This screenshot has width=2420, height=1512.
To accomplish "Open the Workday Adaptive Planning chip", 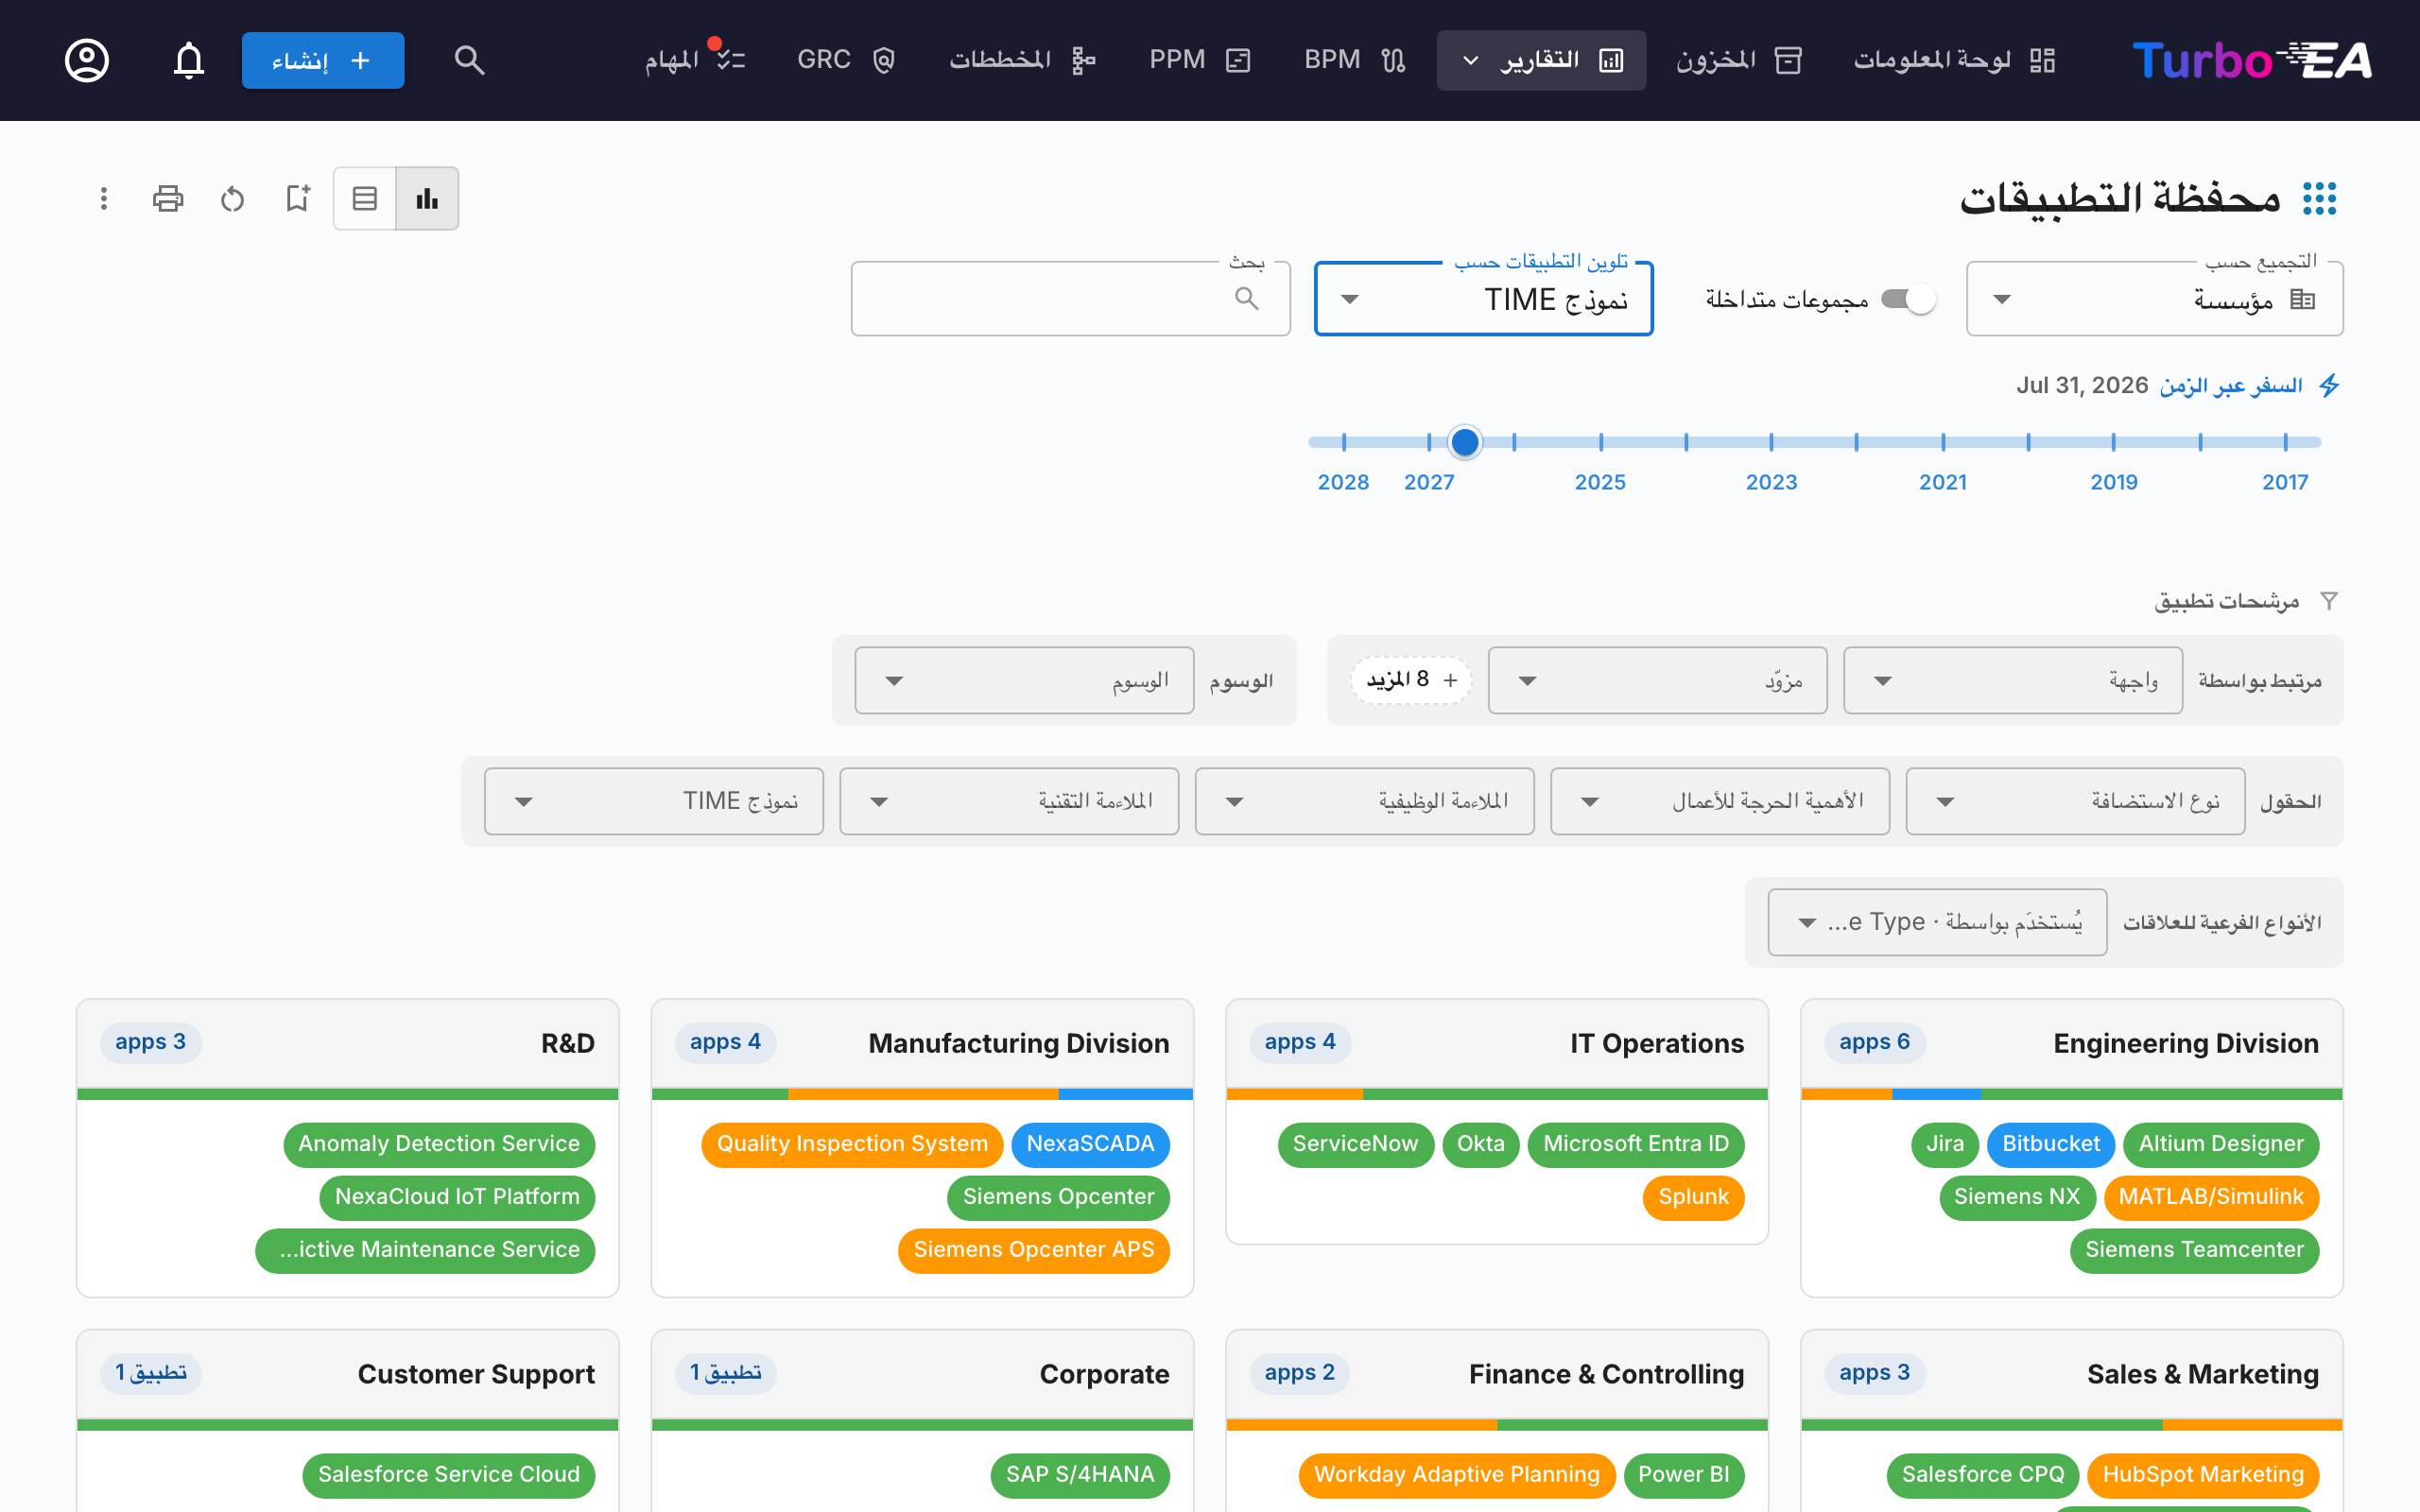I will coord(1457,1475).
